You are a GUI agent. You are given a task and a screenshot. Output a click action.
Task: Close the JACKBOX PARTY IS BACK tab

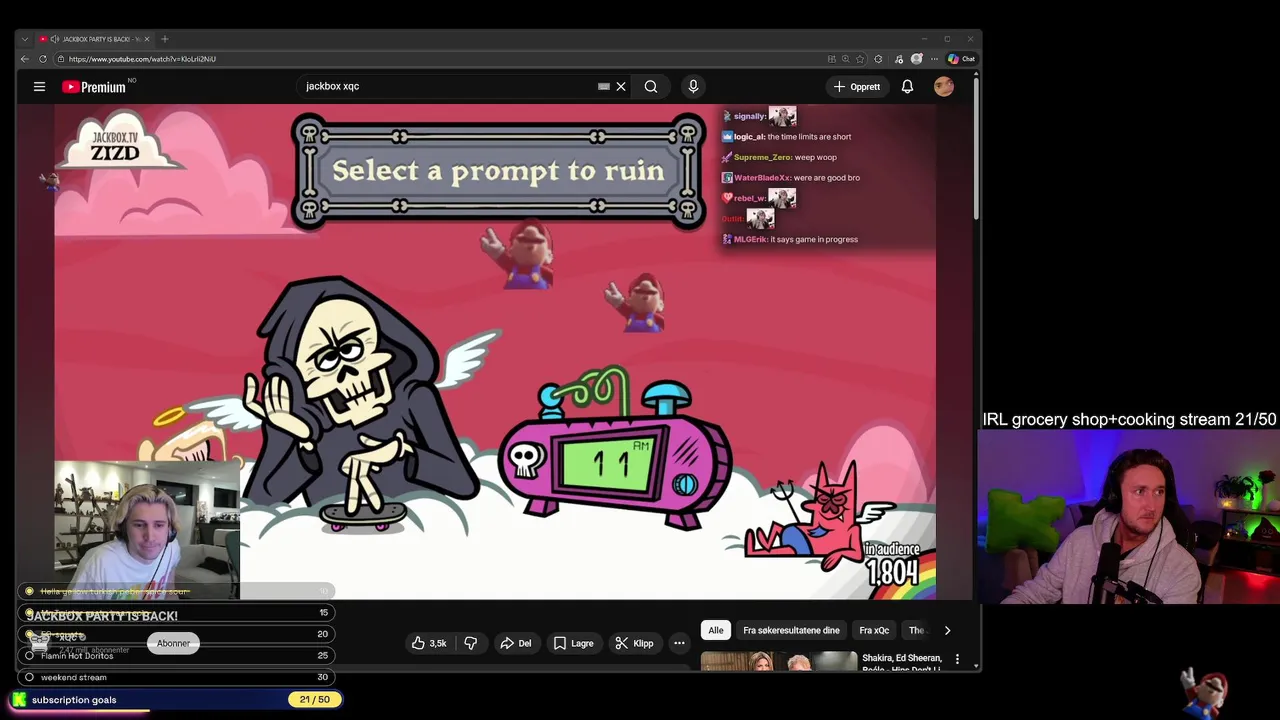point(147,39)
